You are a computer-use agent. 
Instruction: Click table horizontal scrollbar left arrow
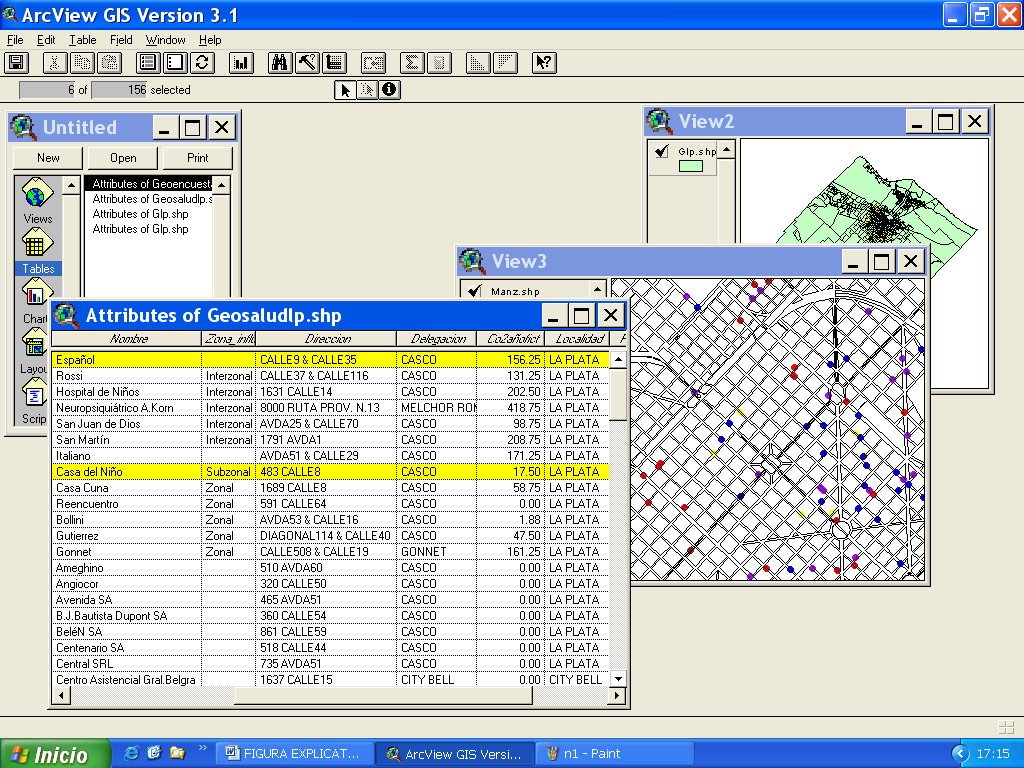[x=61, y=696]
